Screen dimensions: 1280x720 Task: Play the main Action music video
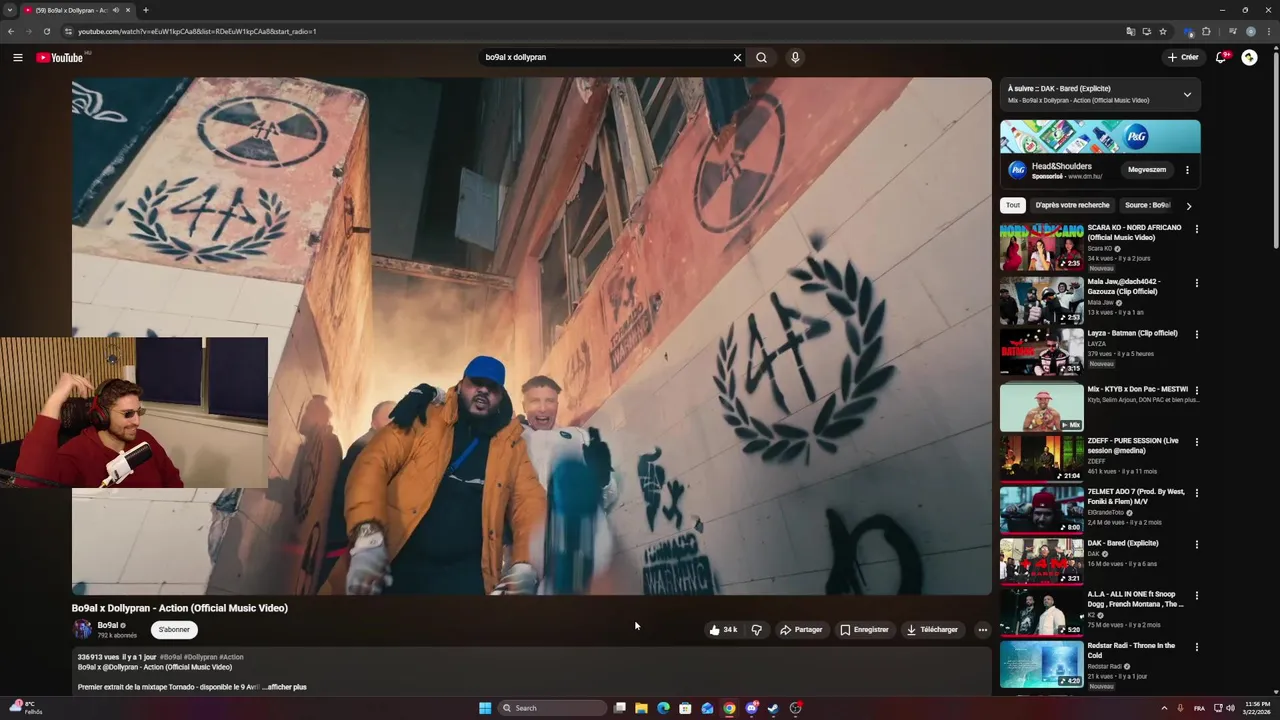(531, 336)
